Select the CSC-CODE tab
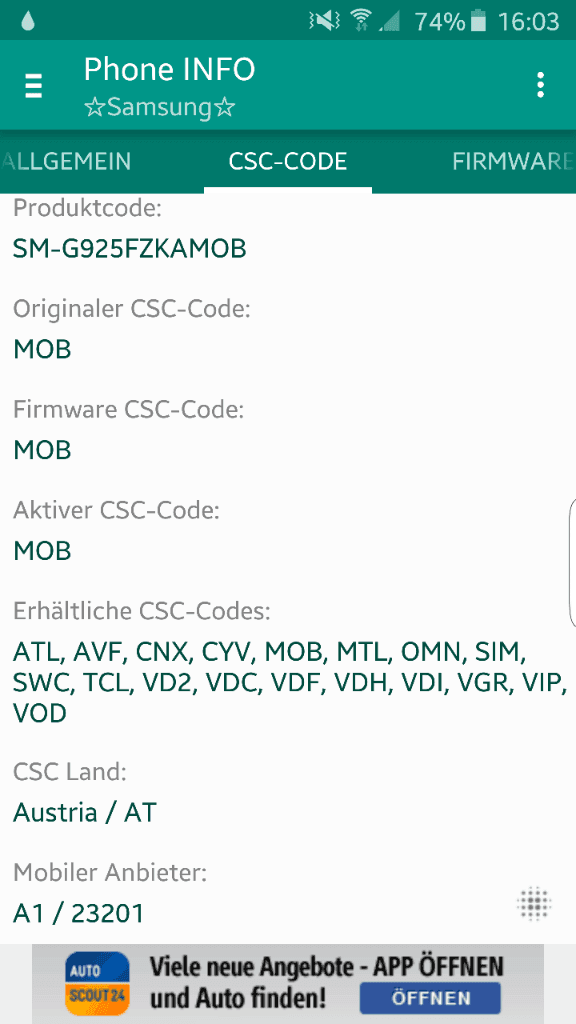Image resolution: width=576 pixels, height=1024 pixels. [x=288, y=161]
